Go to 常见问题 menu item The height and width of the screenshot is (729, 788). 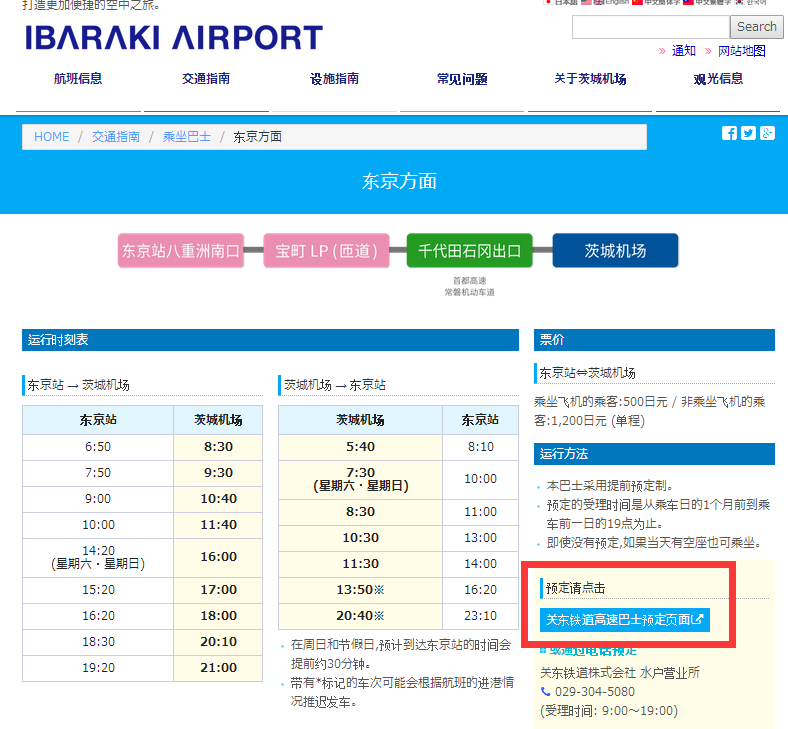pyautogui.click(x=462, y=79)
